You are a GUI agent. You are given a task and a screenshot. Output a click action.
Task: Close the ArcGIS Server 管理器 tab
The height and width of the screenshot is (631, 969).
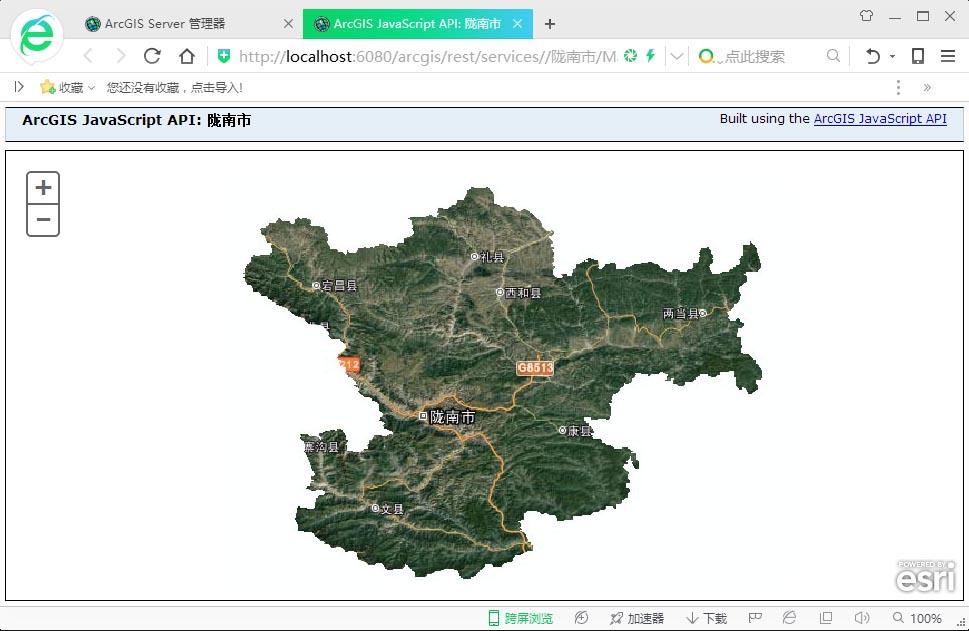click(288, 23)
